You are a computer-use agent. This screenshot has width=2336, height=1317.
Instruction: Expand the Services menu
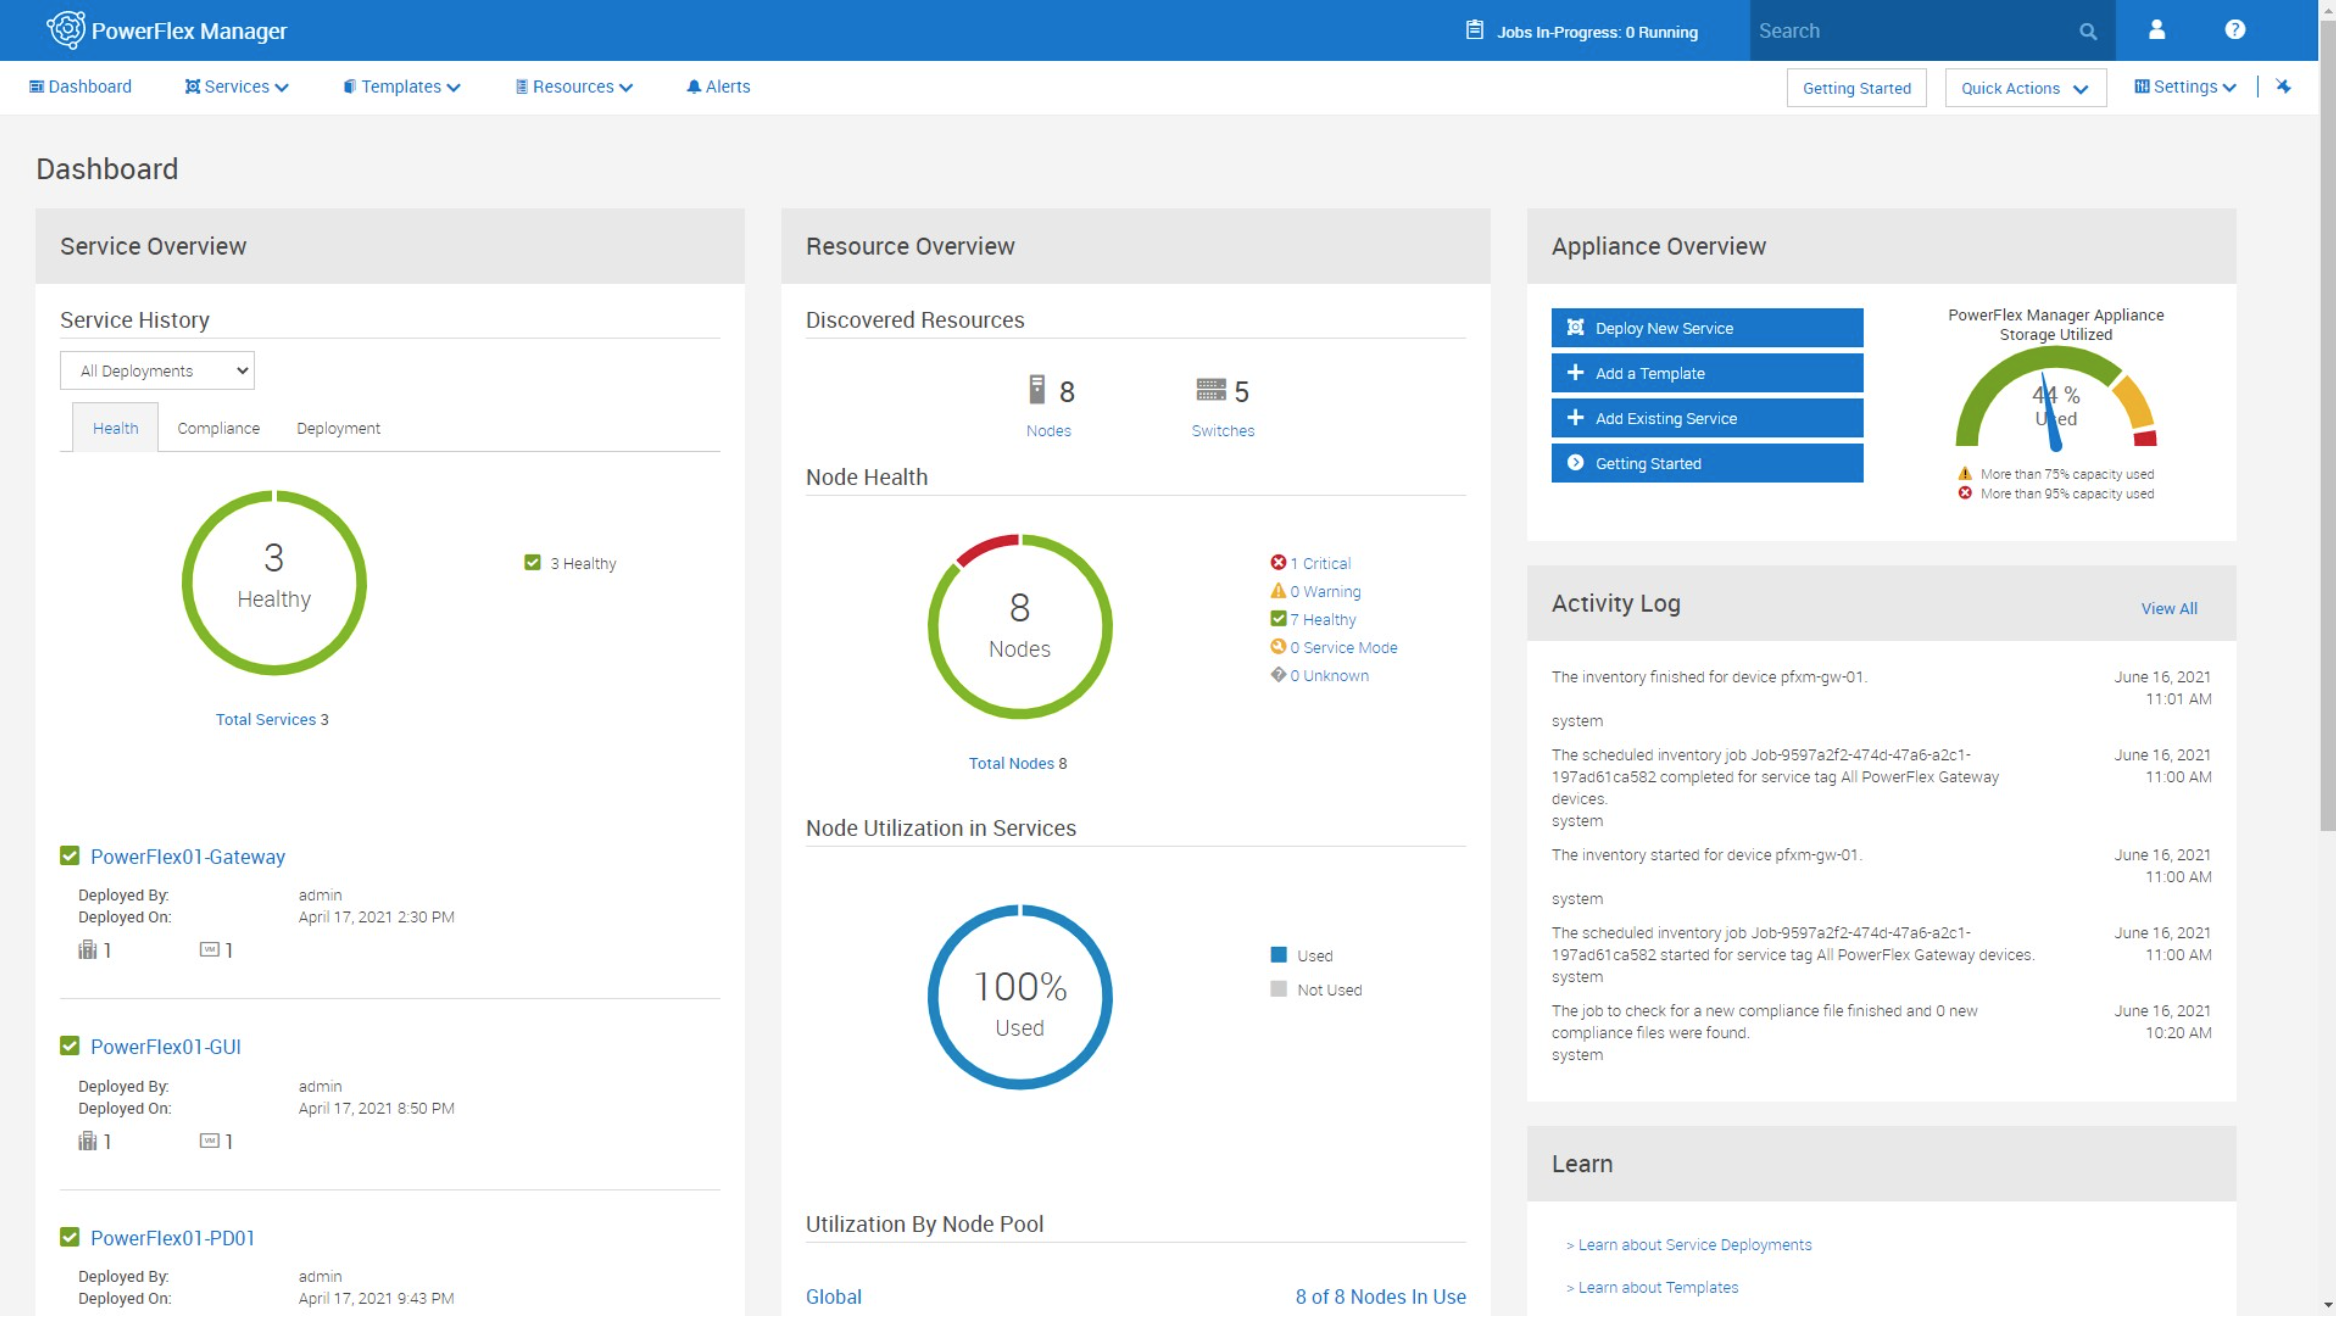pyautogui.click(x=236, y=87)
